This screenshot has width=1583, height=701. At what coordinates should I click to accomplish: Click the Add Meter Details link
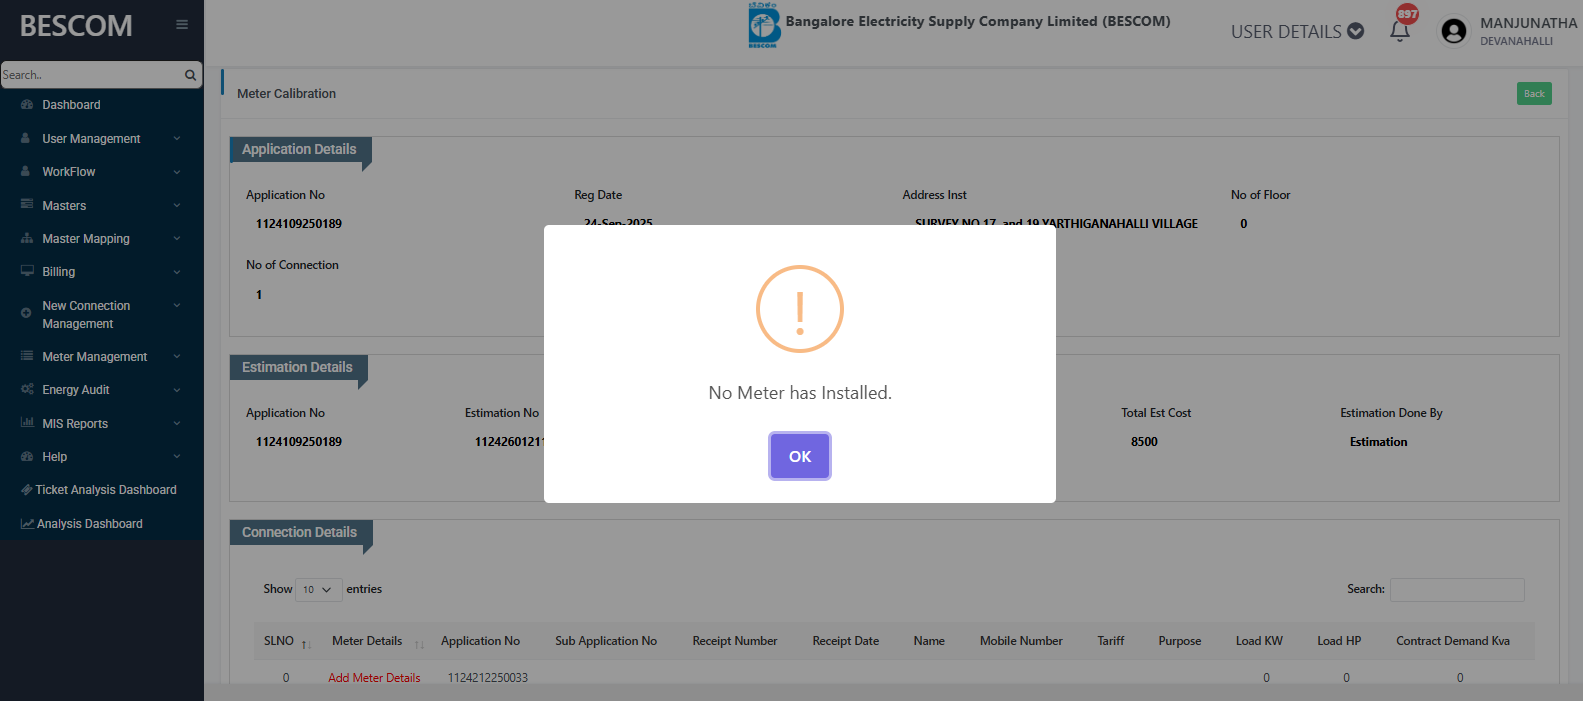coord(374,678)
